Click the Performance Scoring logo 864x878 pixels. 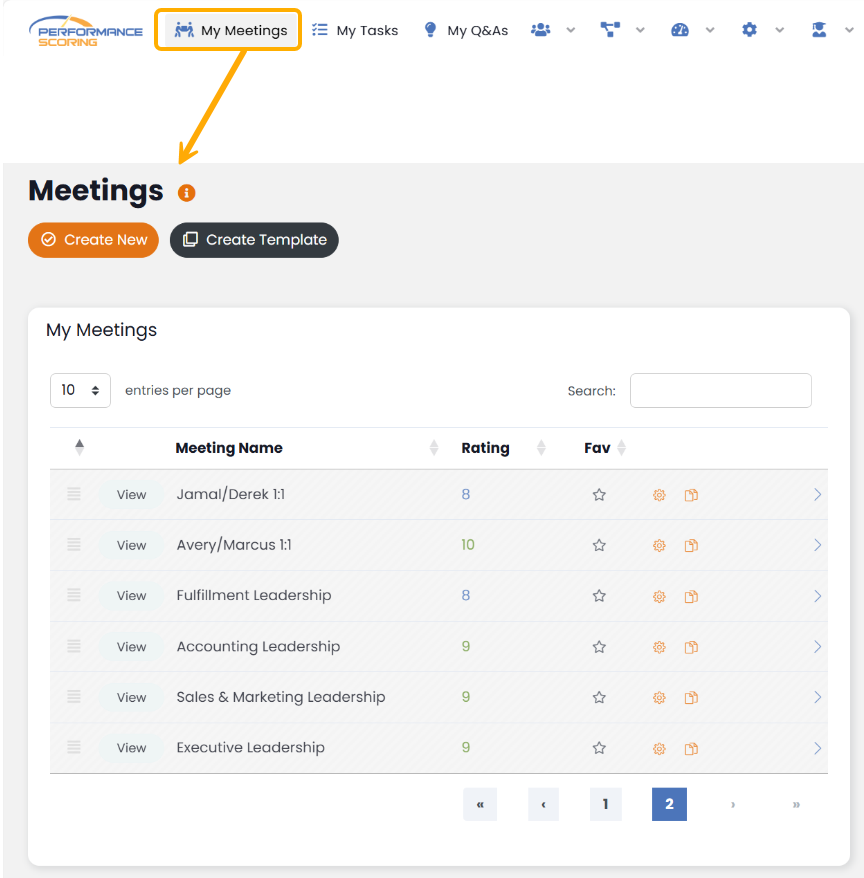coord(85,30)
